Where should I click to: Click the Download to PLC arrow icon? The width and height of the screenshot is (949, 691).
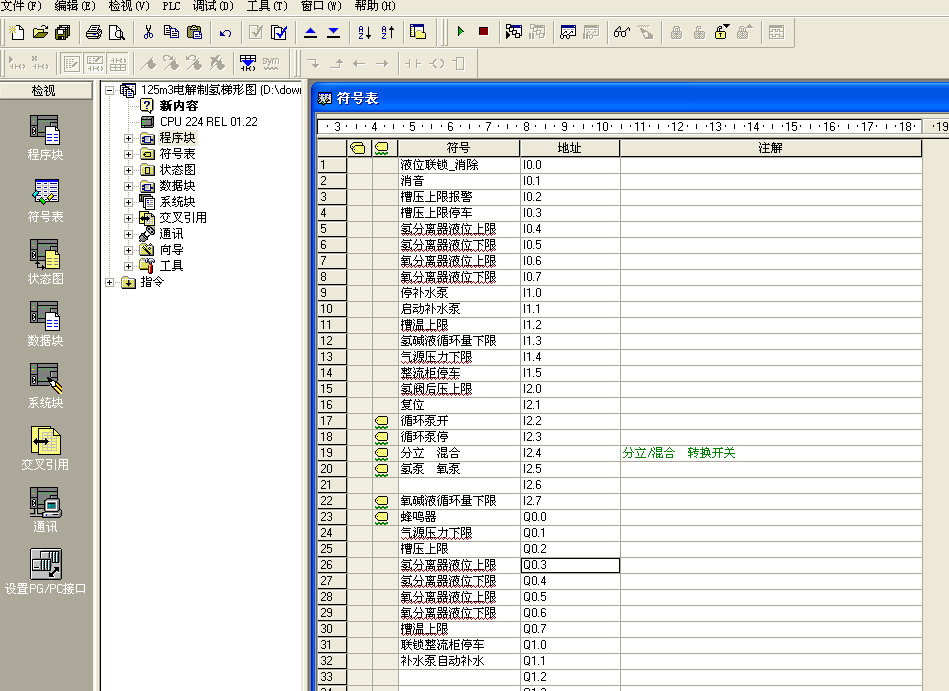333,32
